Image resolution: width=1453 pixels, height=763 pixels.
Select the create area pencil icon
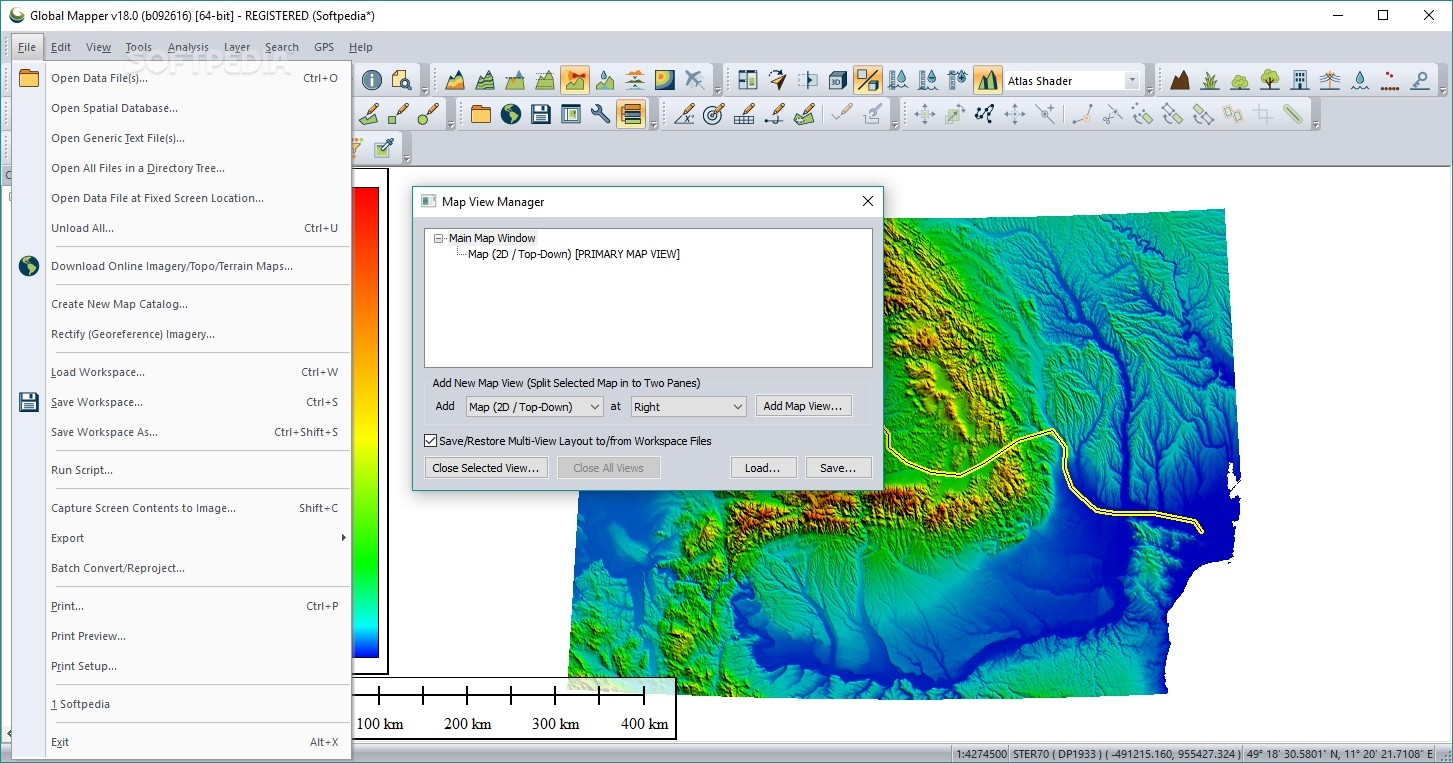tap(369, 114)
